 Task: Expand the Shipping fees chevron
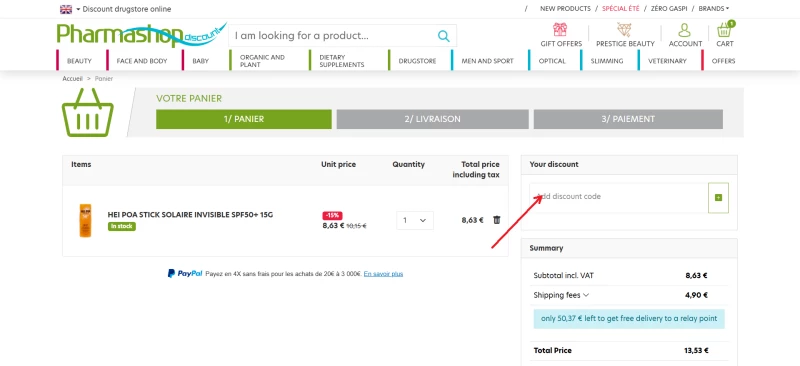coord(586,295)
